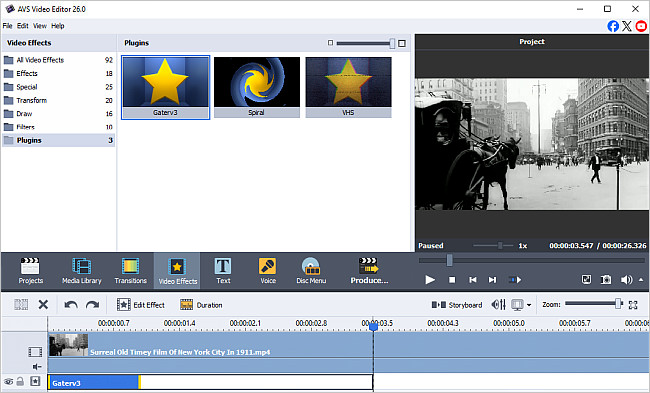Click the video effects track star icon

pyautogui.click(x=35, y=381)
